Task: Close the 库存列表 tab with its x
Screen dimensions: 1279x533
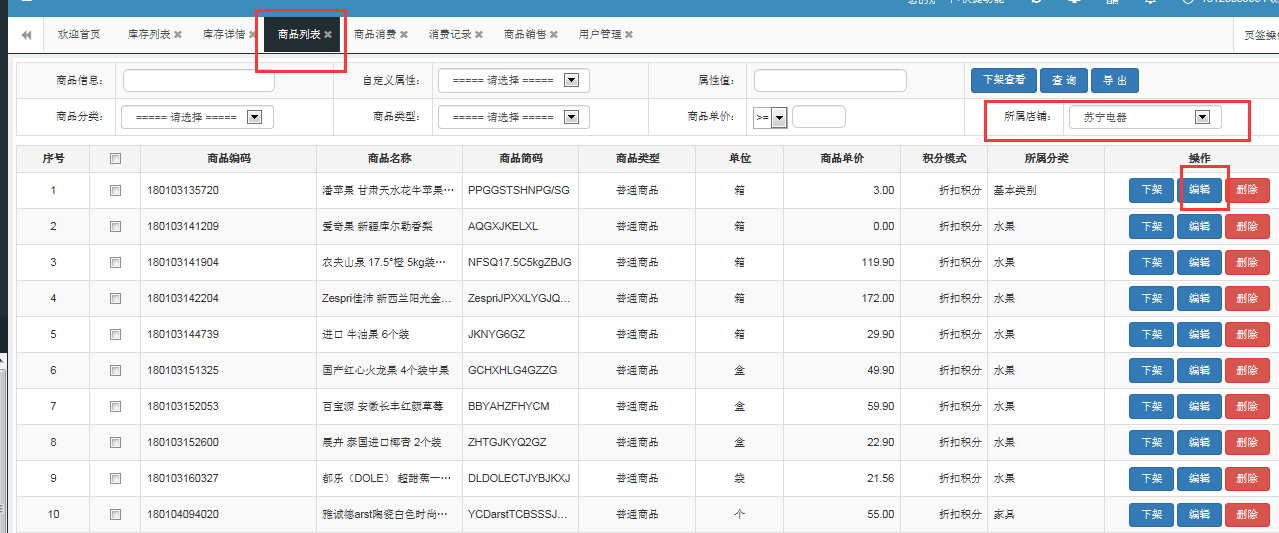Action: coord(178,34)
